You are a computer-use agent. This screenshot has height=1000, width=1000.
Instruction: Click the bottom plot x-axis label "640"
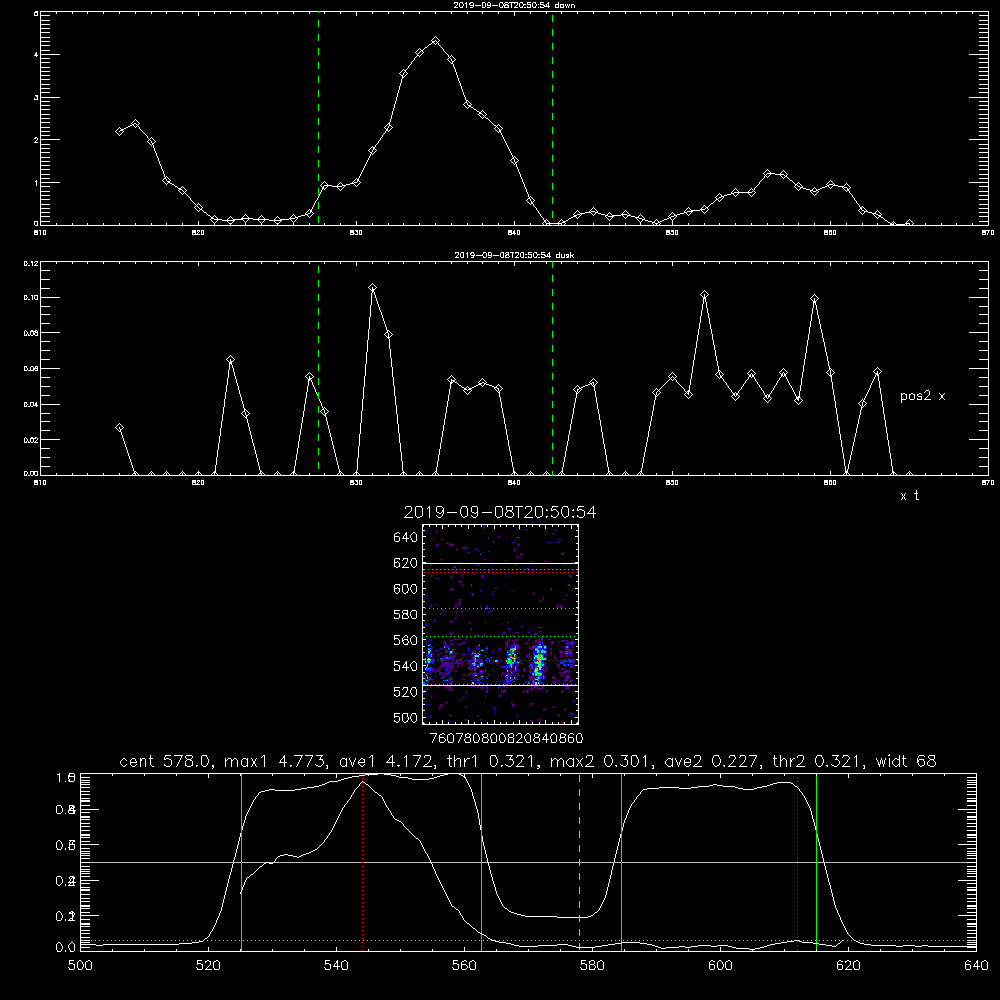[x=976, y=966]
